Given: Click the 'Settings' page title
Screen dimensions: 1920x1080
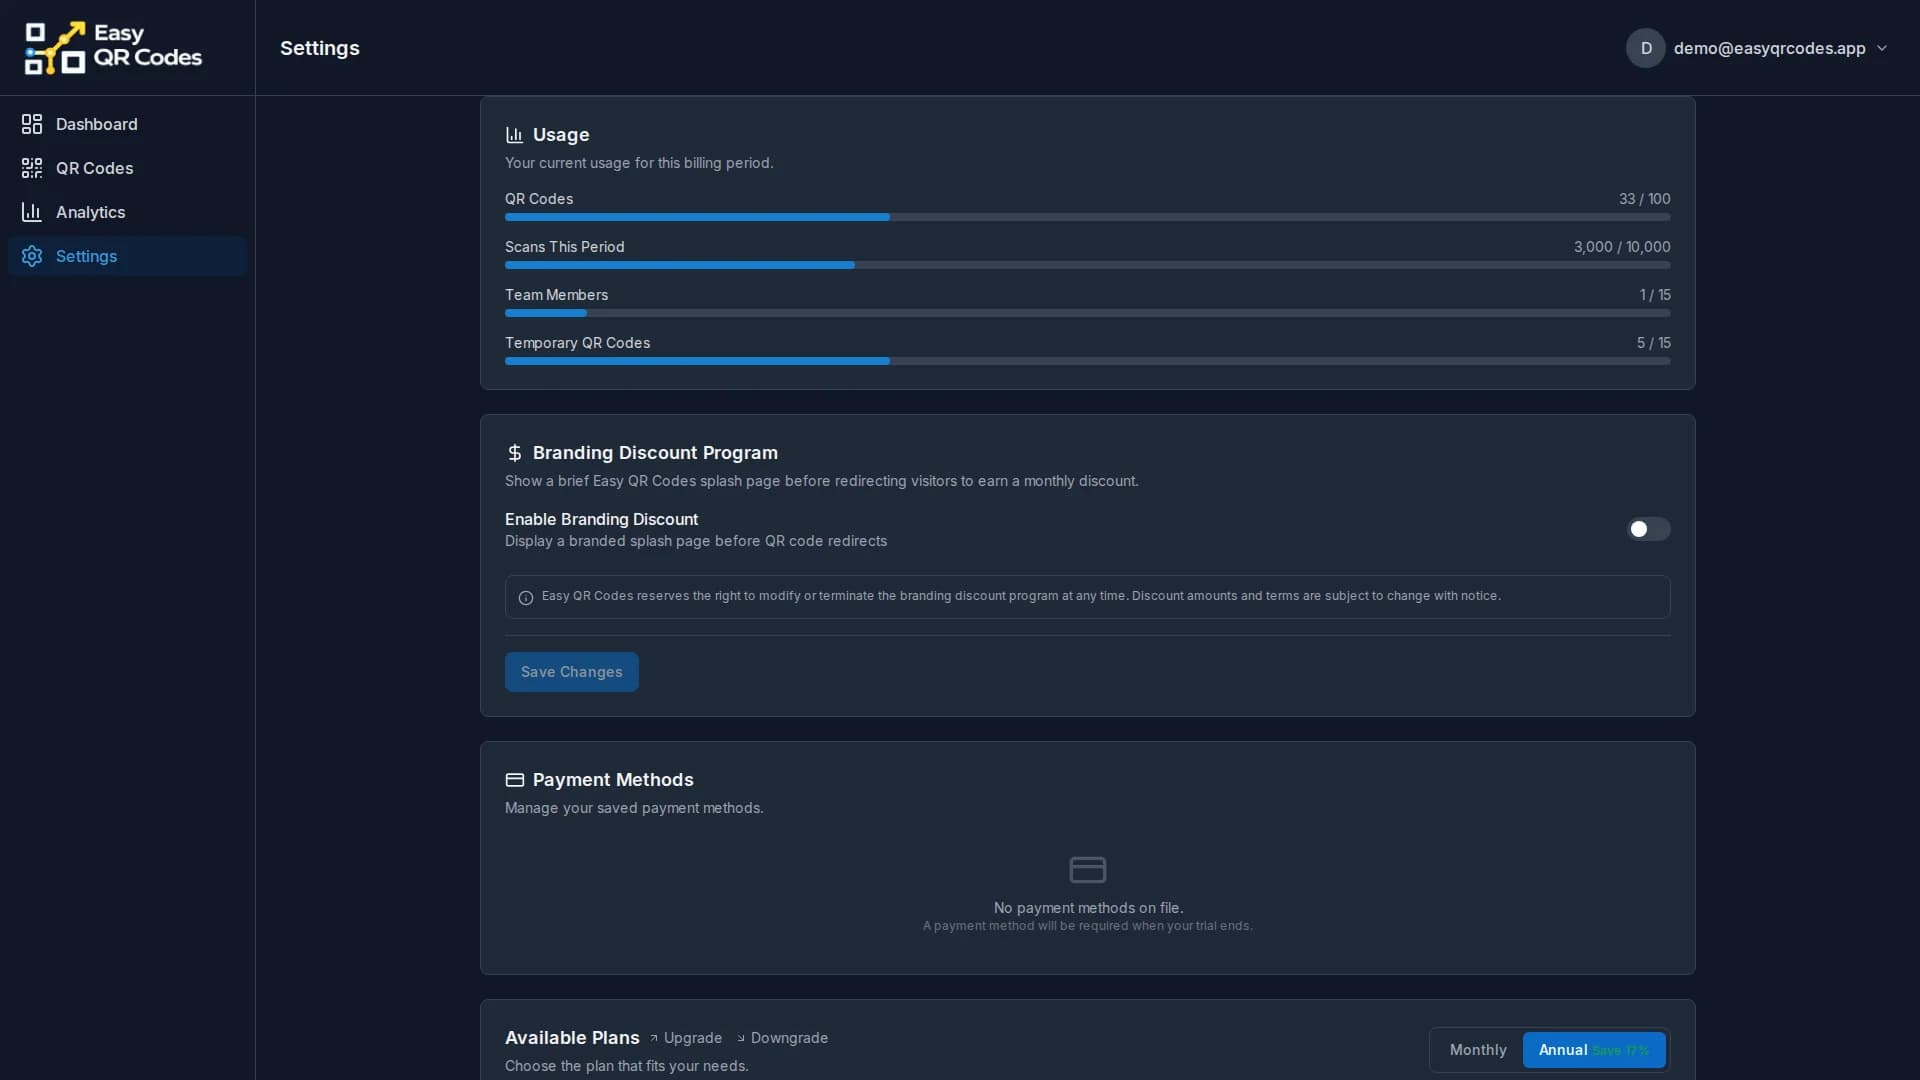Looking at the screenshot, I should coord(320,48).
